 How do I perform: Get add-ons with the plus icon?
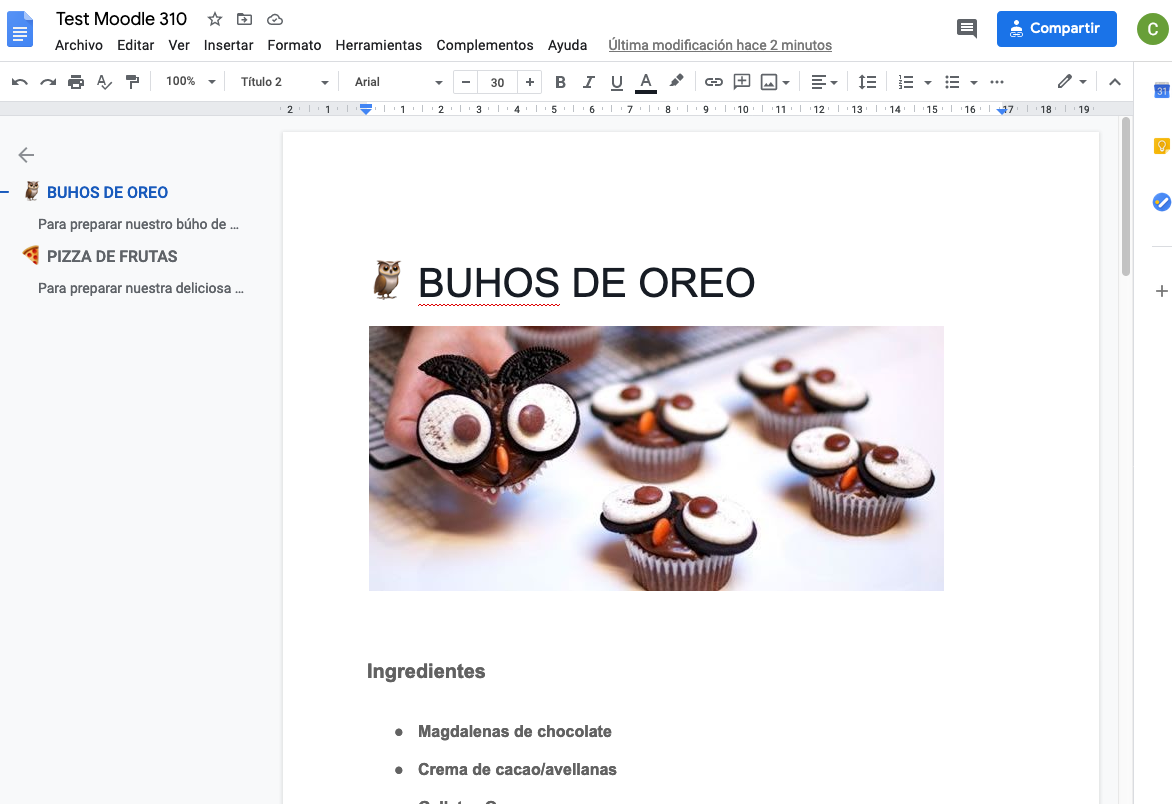1162,291
